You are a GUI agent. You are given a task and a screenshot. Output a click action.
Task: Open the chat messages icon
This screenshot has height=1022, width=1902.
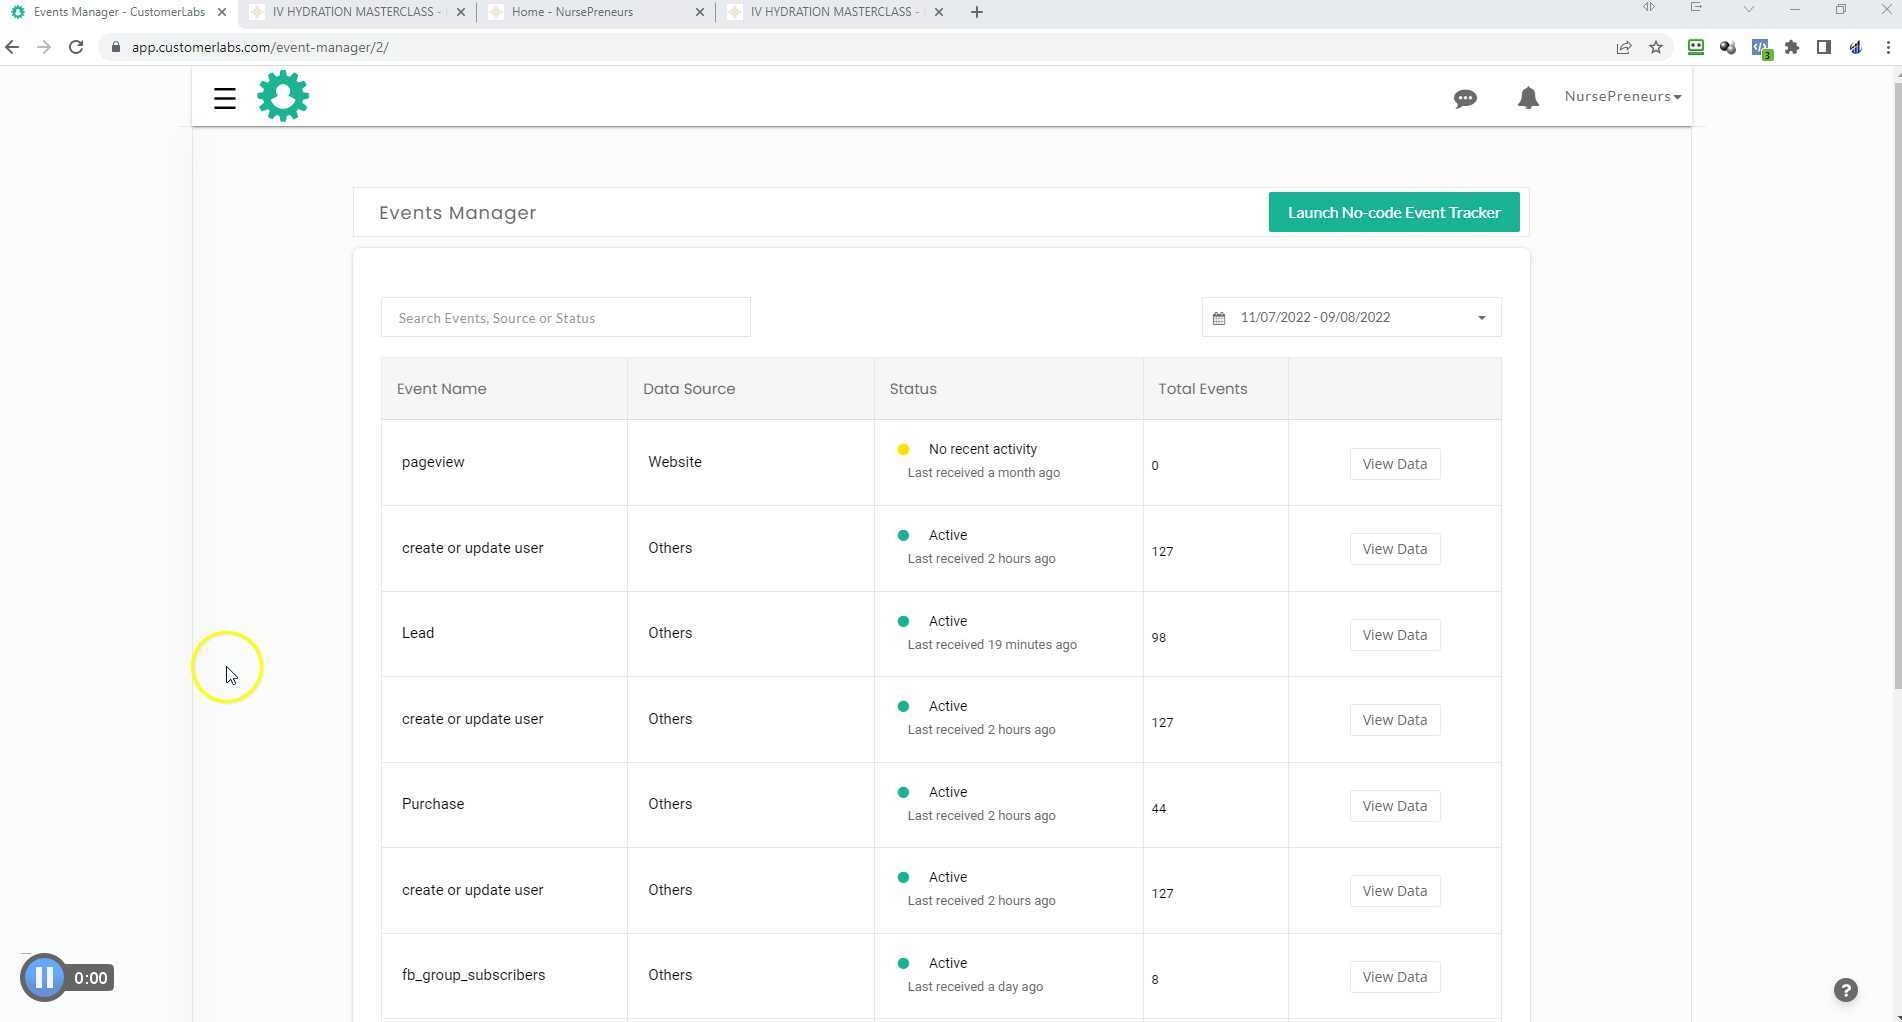click(x=1465, y=98)
